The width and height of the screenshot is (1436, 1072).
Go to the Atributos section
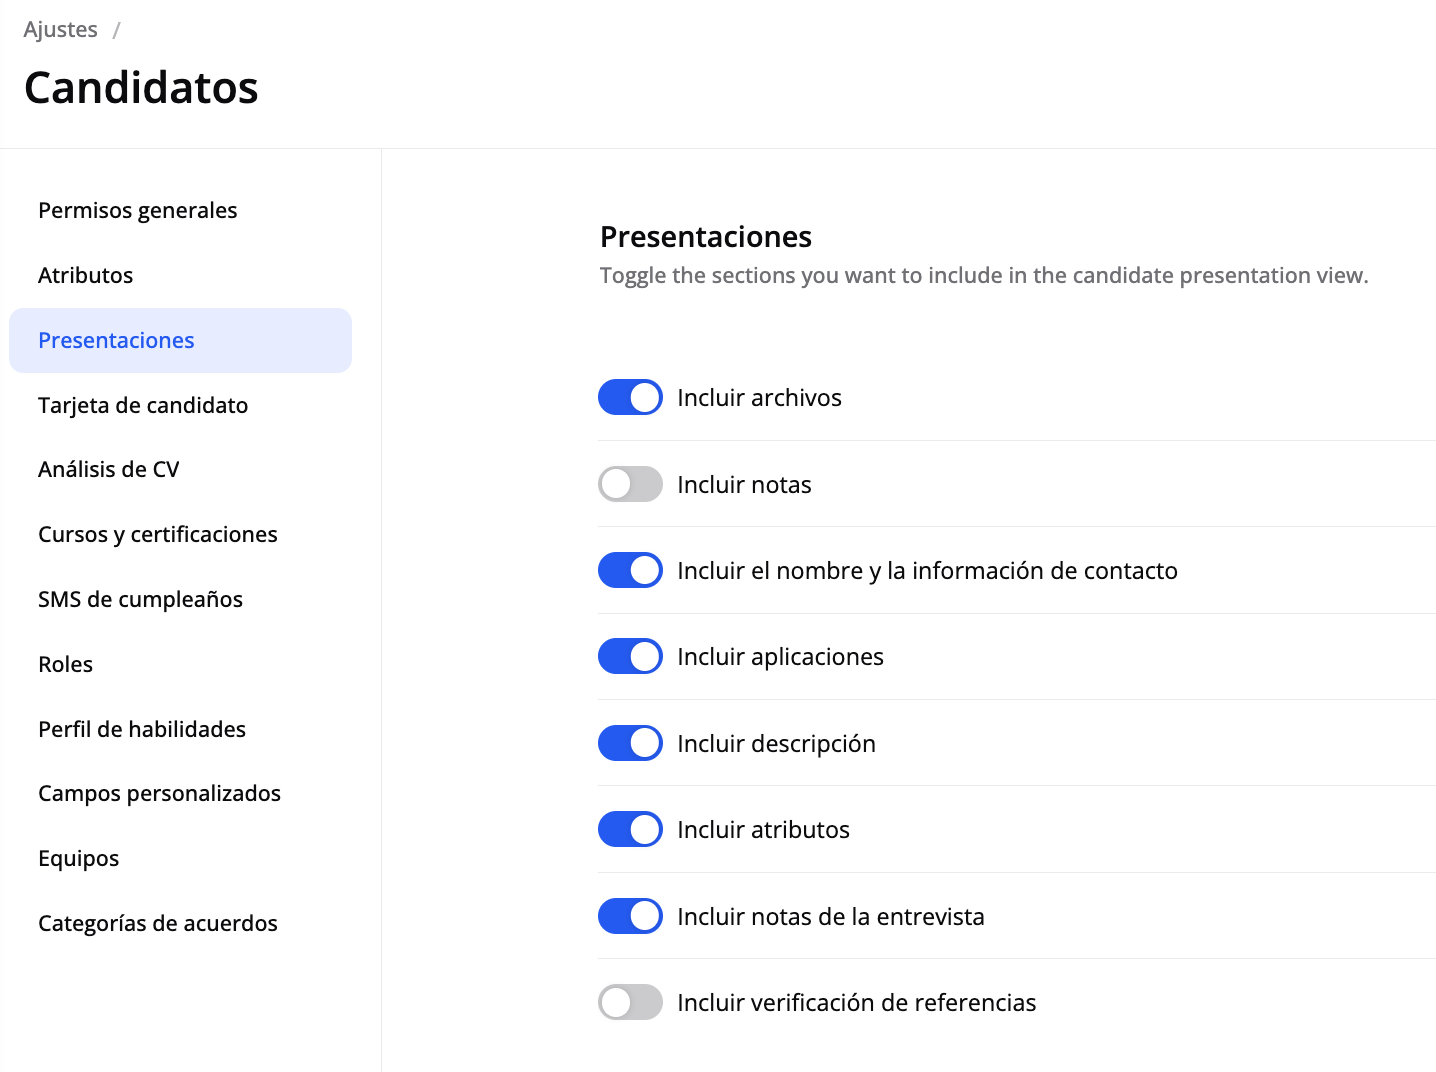point(86,275)
